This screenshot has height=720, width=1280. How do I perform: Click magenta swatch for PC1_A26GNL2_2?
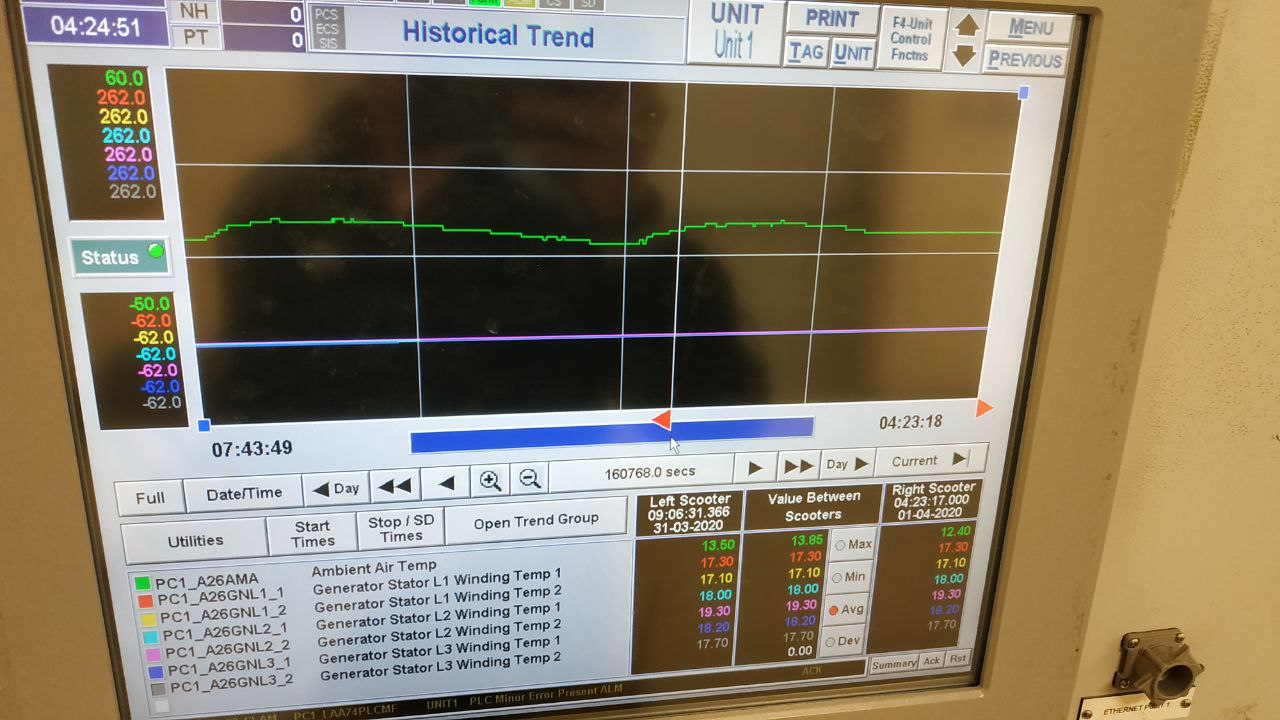click(154, 653)
